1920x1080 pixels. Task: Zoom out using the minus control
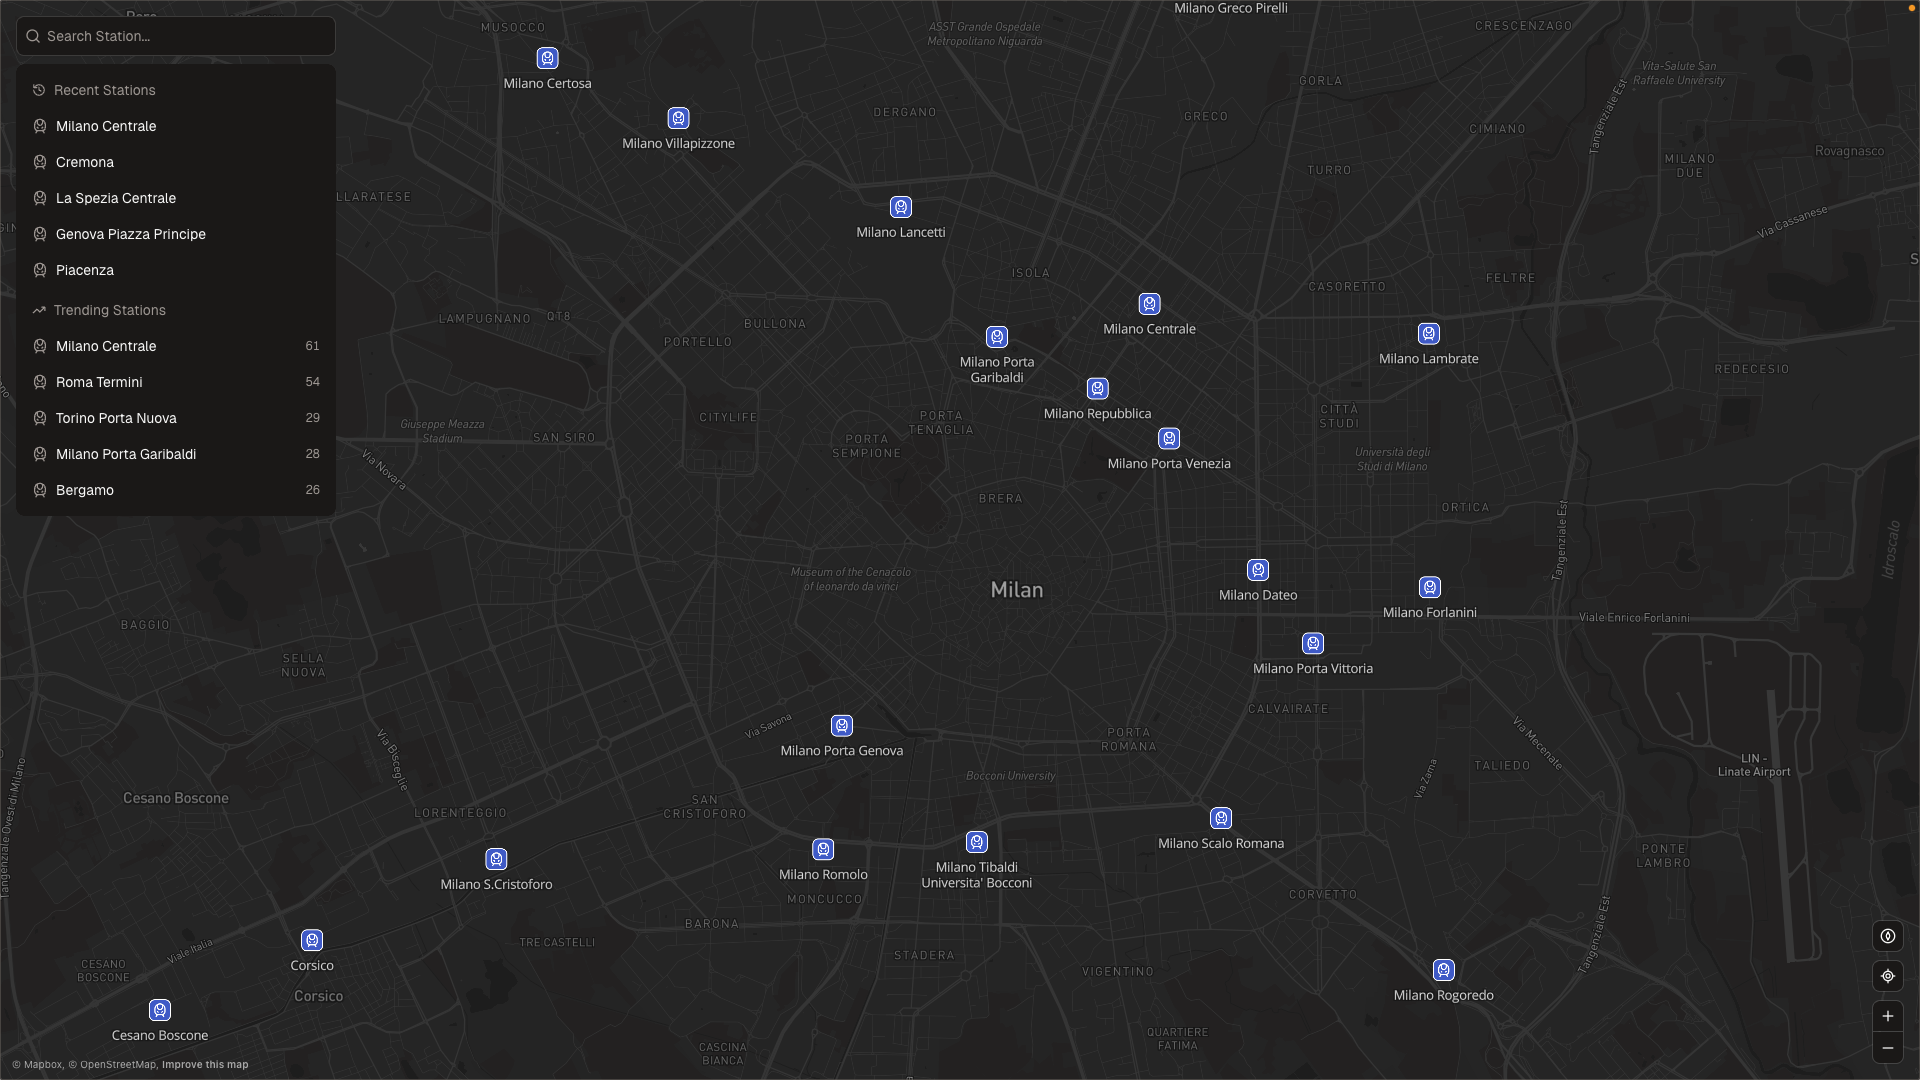(1888, 1048)
